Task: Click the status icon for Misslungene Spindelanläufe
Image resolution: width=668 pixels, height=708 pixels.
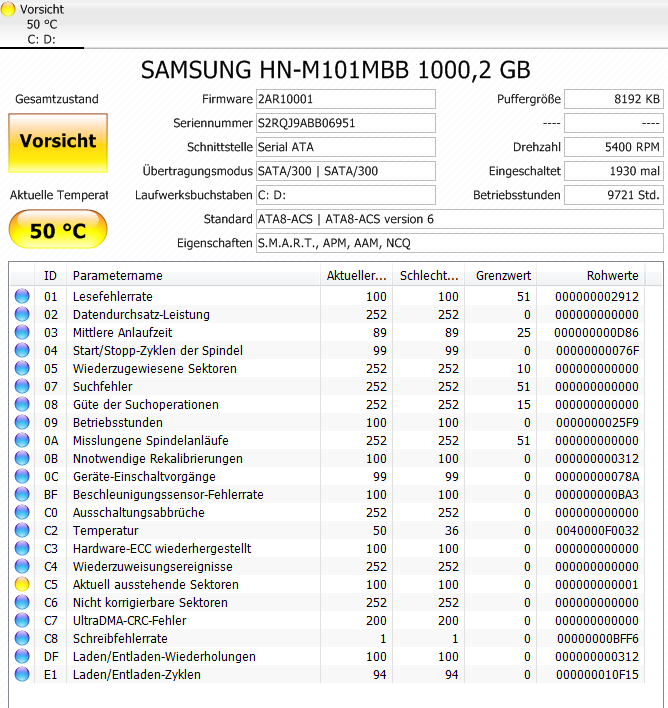Action: click(x=22, y=440)
